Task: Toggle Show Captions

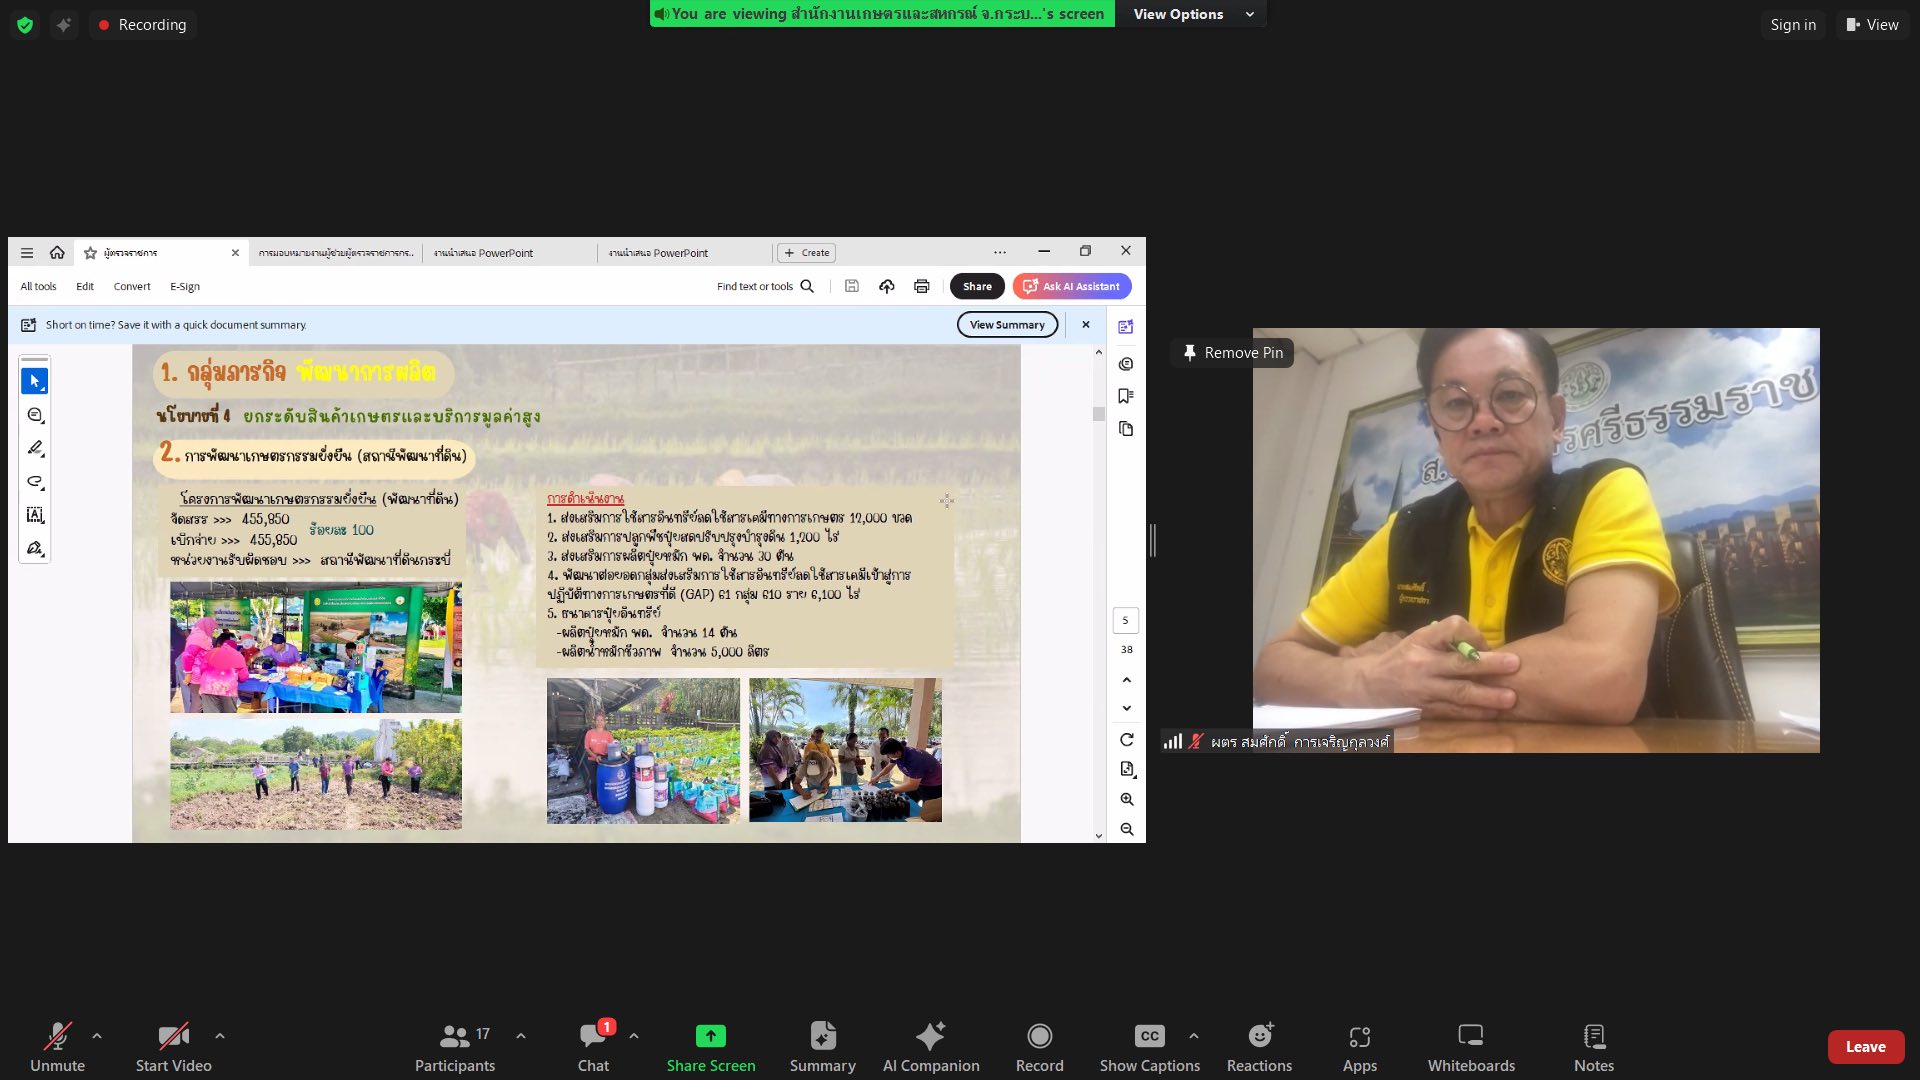Action: pos(1149,1046)
